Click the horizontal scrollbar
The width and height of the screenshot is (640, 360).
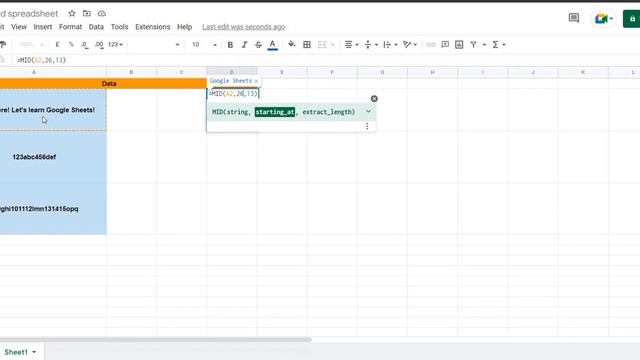click(155, 340)
